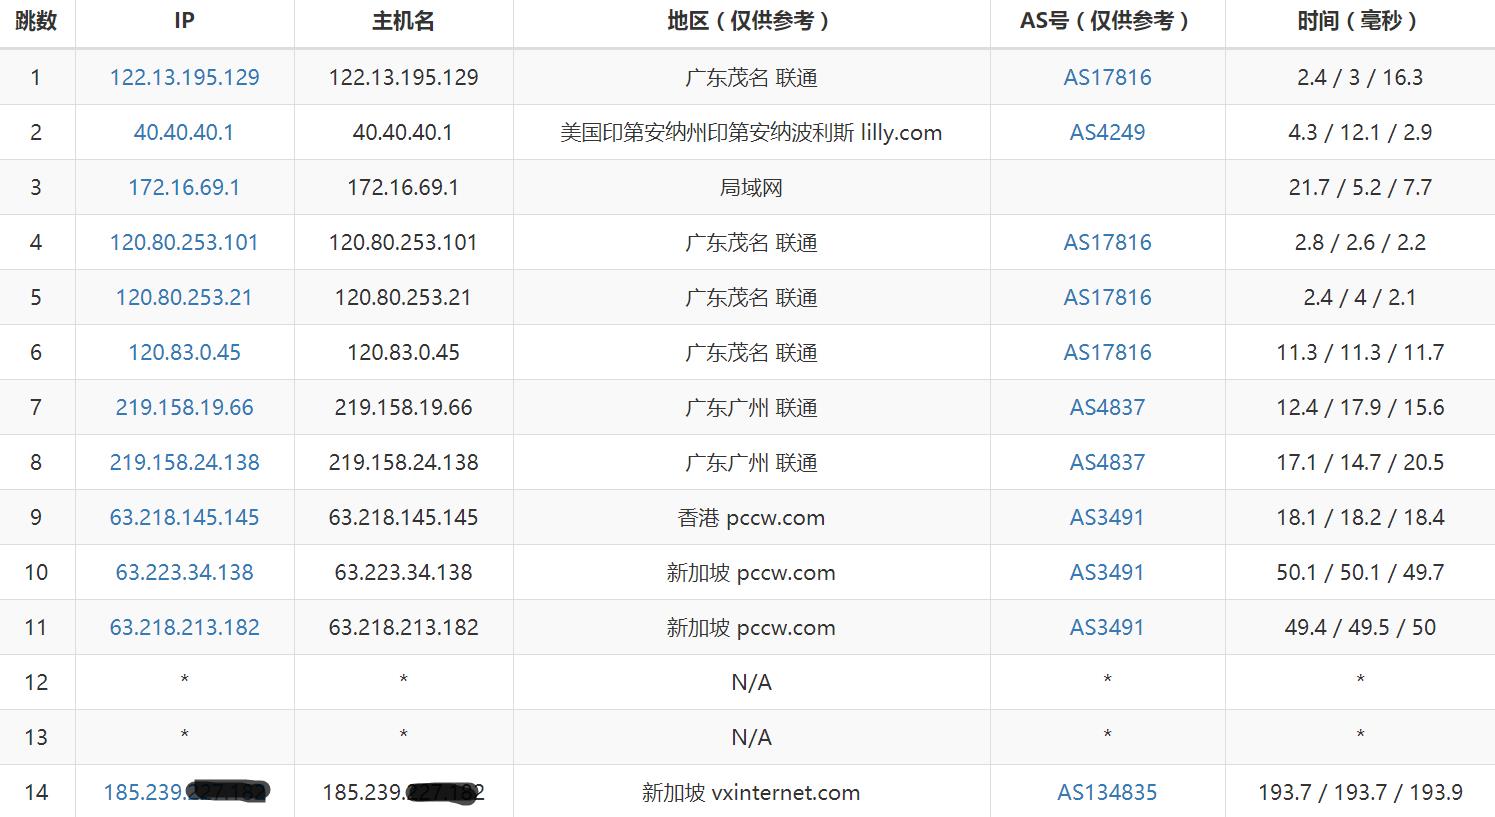
Task: Select hostname cell 120.83.0.45
Action: [x=403, y=353]
